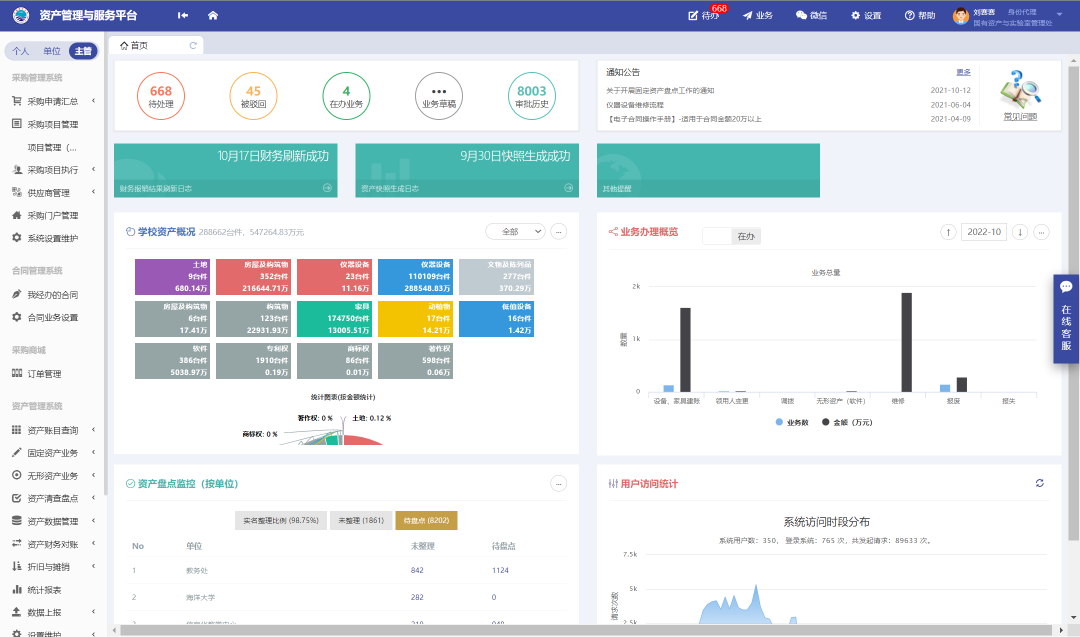Open 我经办的合同 in the sidebar
The height and width of the screenshot is (637, 1080).
(52, 295)
